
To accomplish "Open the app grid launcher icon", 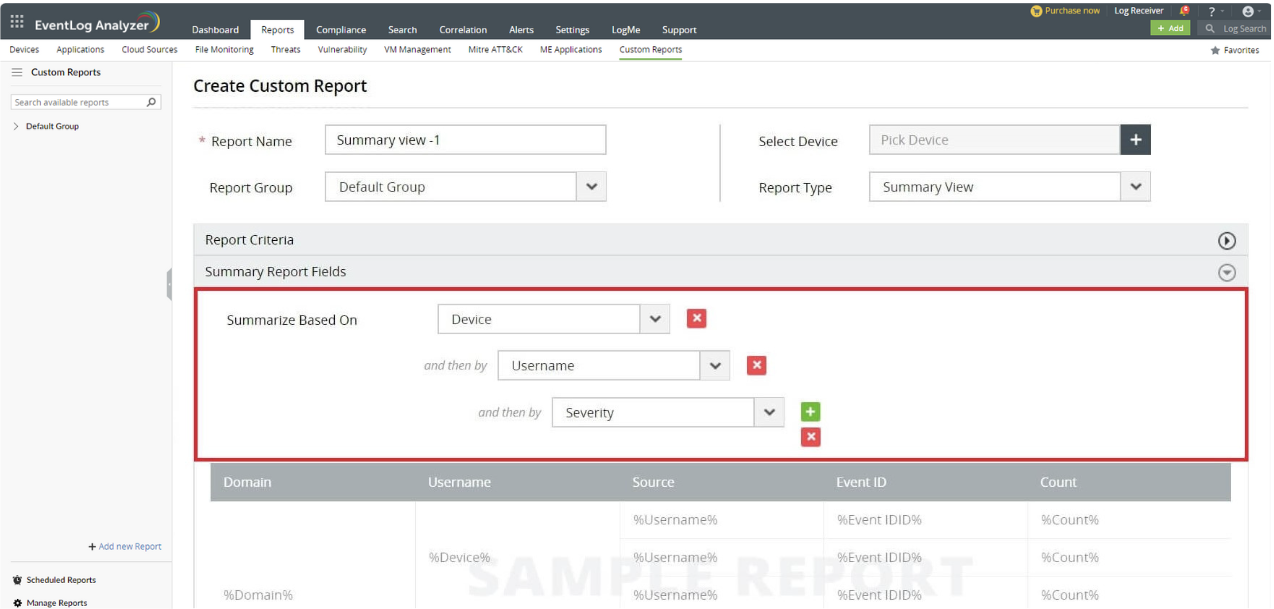I will (x=17, y=22).
